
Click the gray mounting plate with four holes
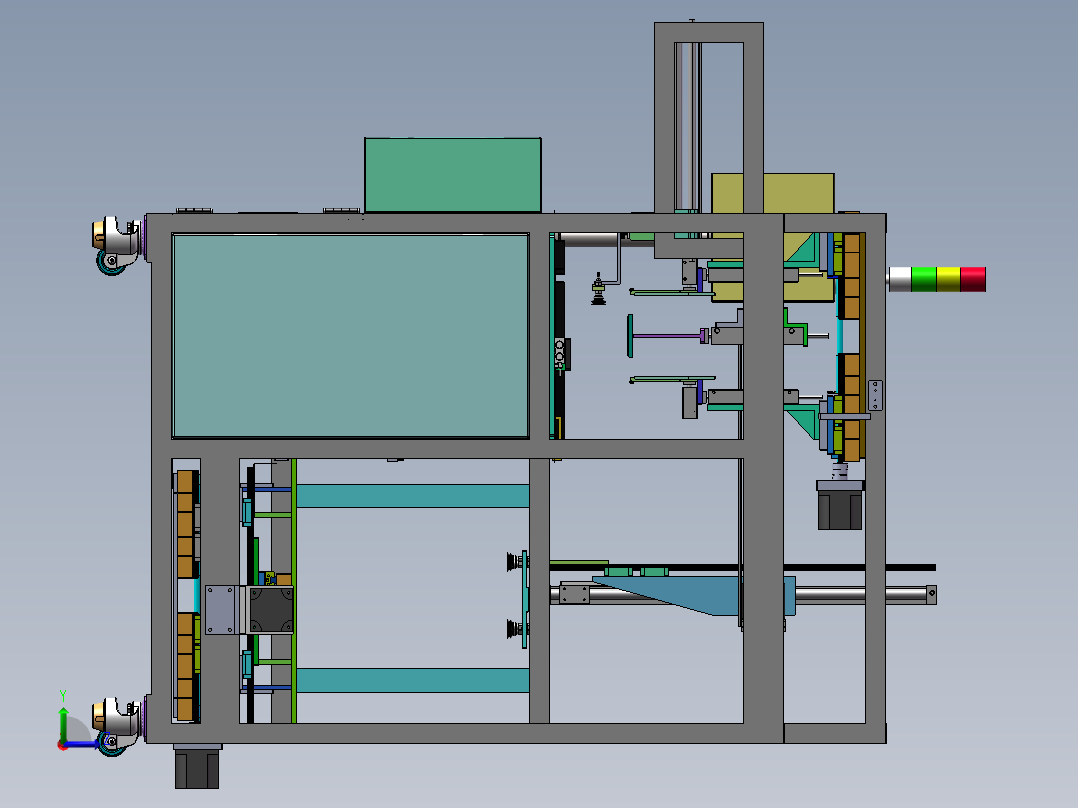pyautogui.click(x=220, y=609)
